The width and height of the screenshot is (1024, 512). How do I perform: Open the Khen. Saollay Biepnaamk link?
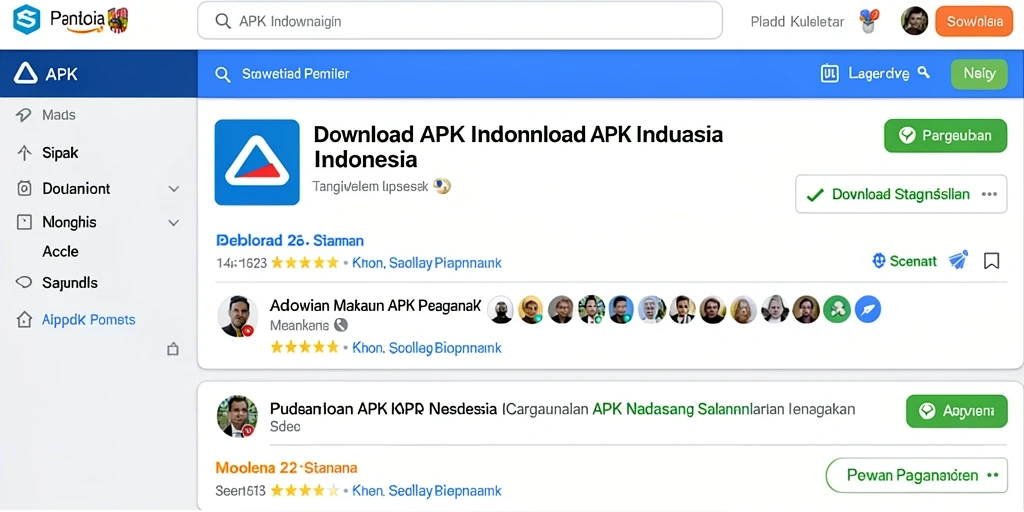427,490
